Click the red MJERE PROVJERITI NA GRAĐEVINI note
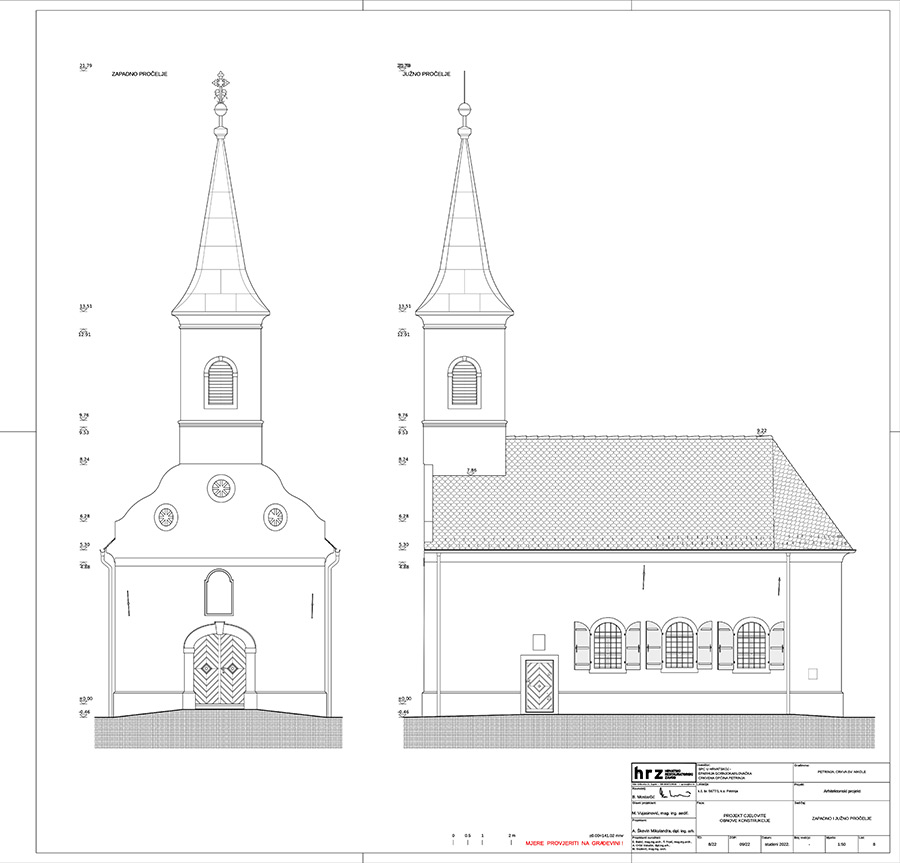Screen dimensions: 900x863 coord(574,844)
